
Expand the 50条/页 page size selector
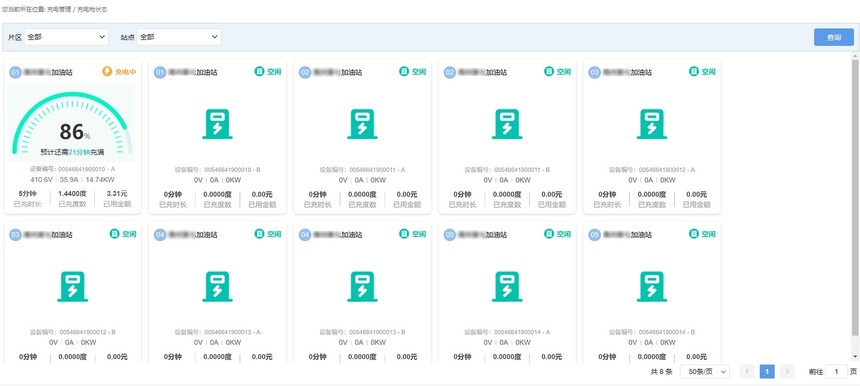(705, 372)
